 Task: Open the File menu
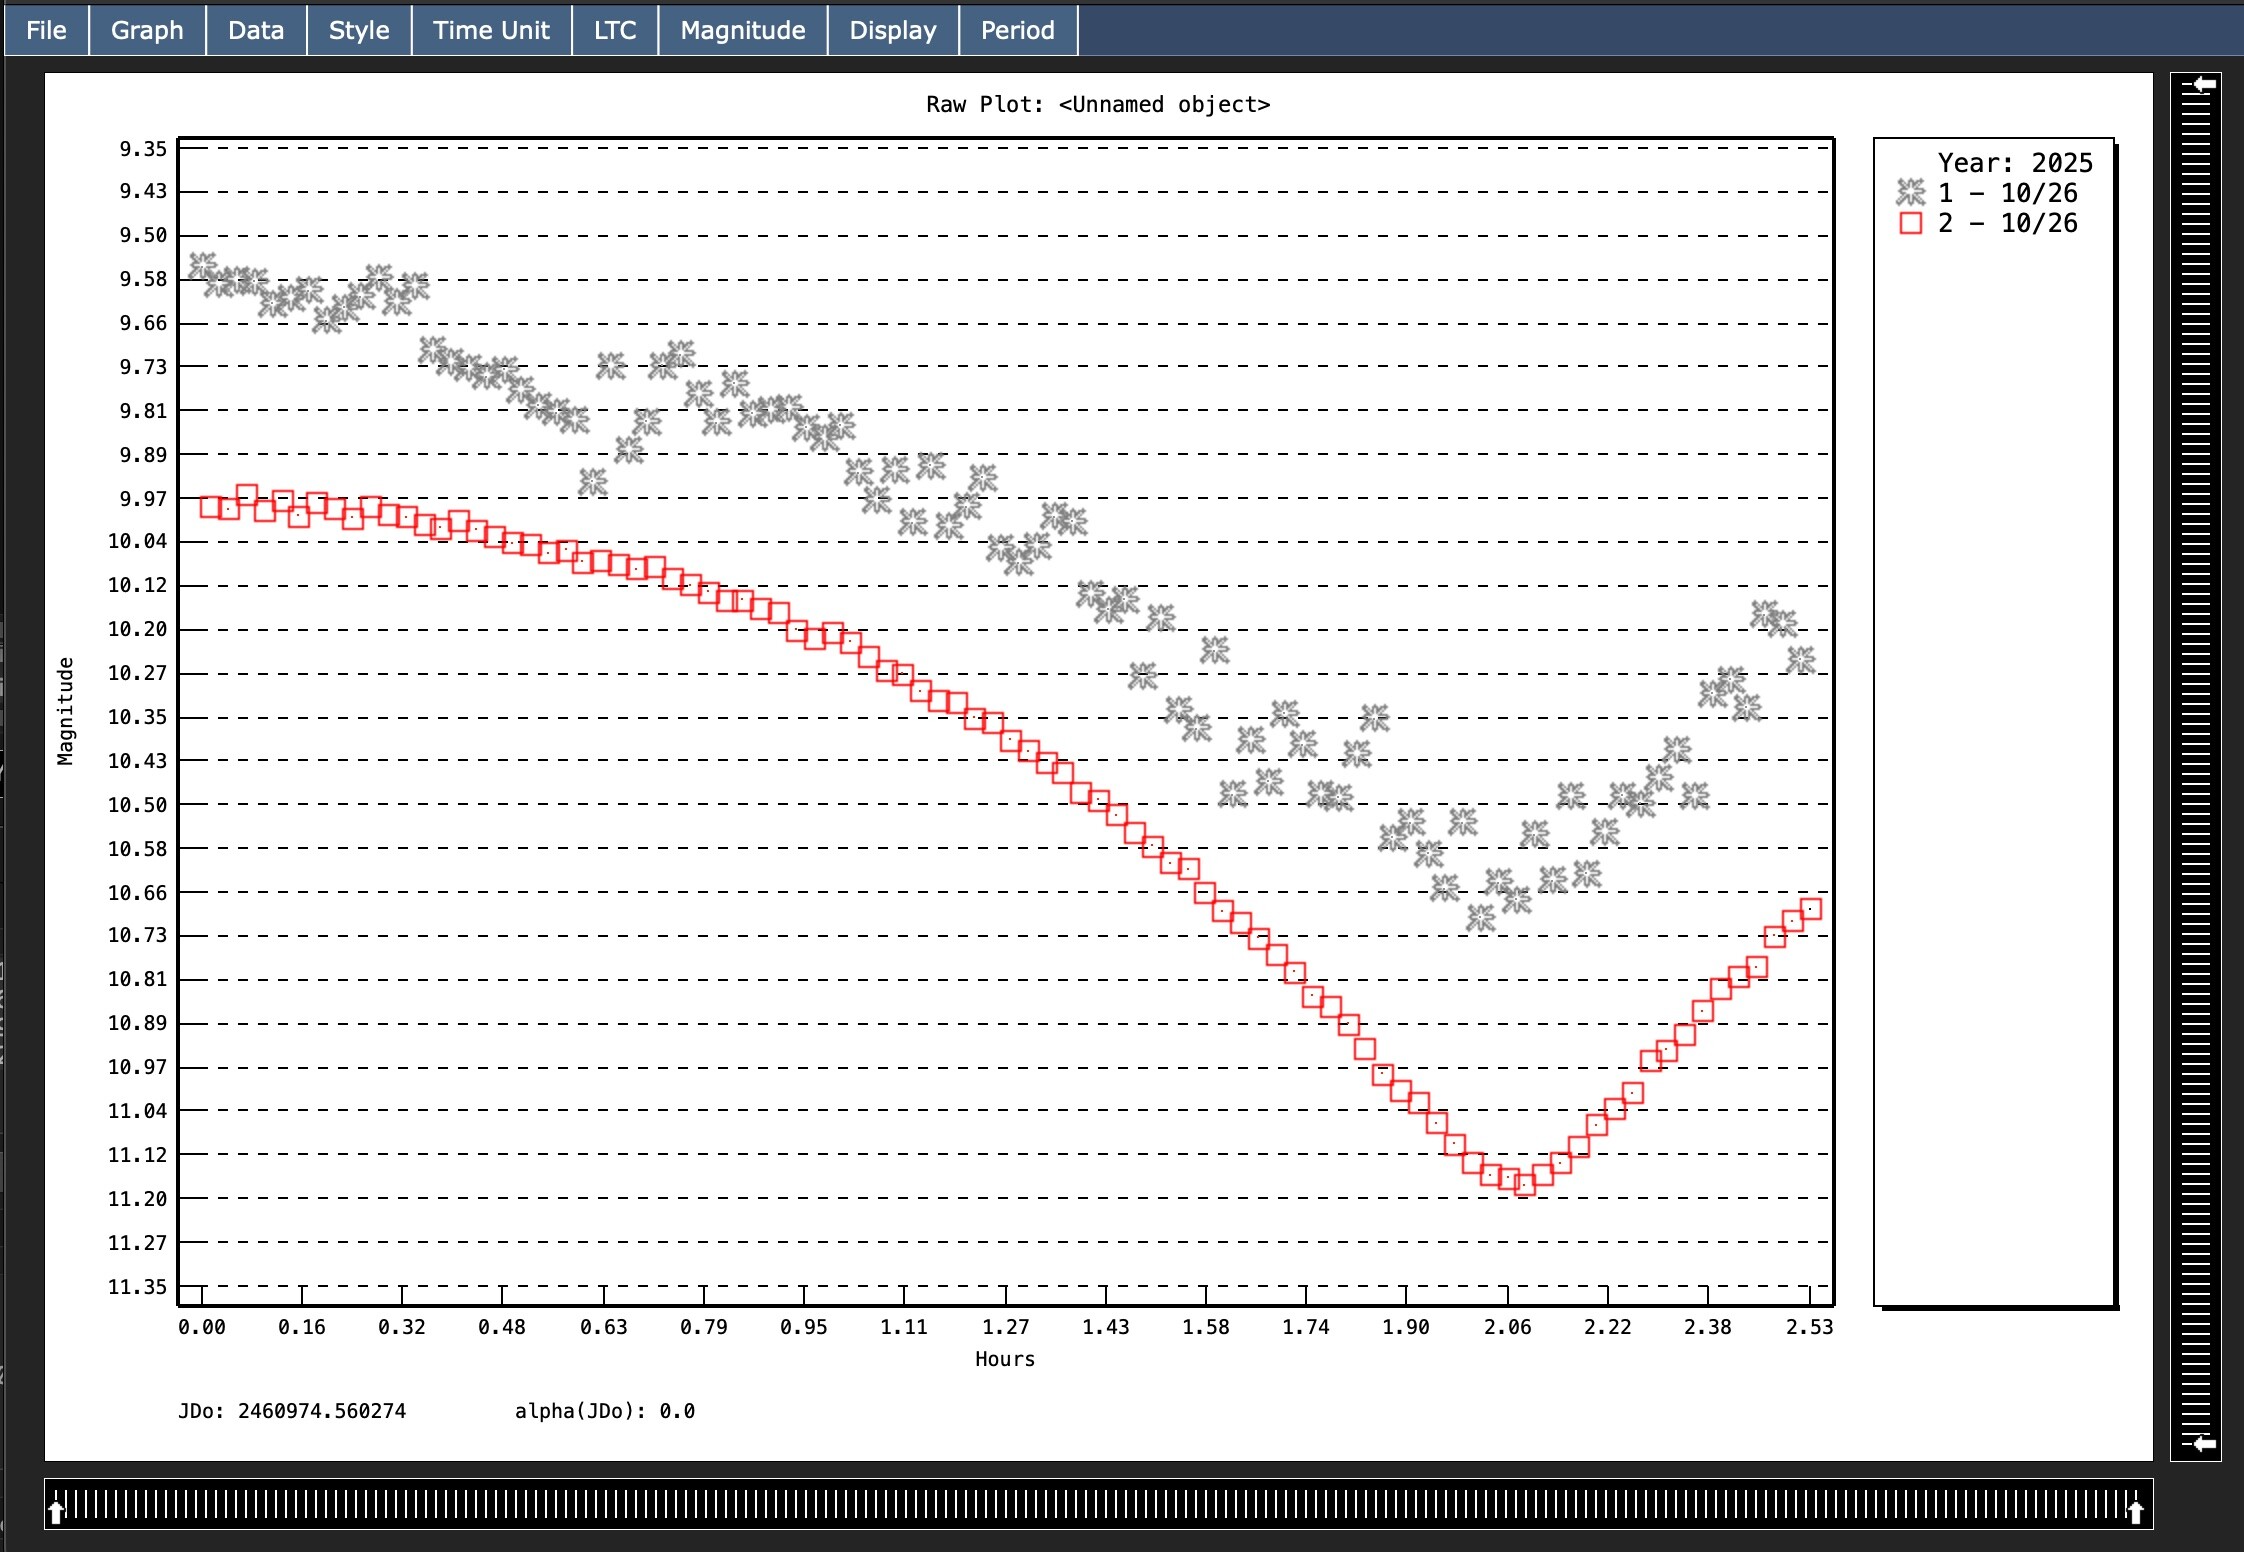tap(46, 30)
